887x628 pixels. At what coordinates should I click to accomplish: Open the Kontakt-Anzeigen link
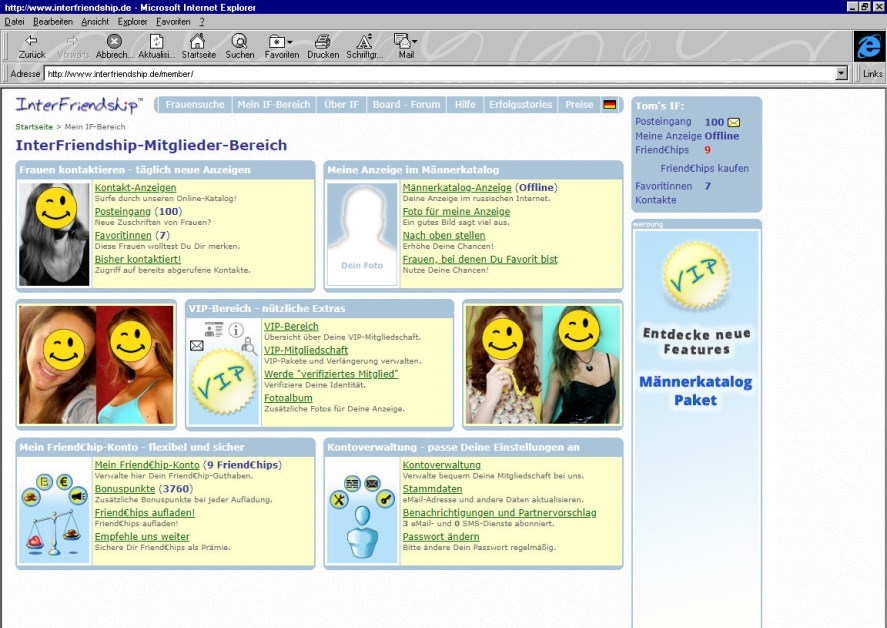click(x=135, y=187)
